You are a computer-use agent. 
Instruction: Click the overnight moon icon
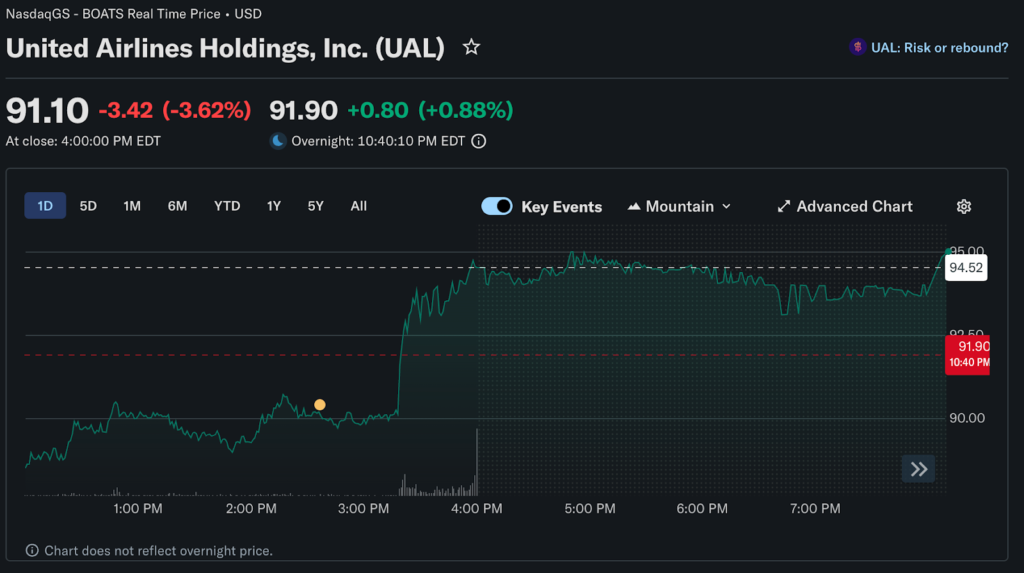[278, 141]
